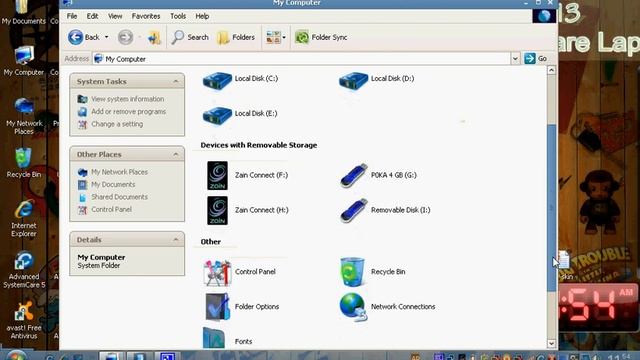Expand the address bar dropdown arrow

pyautogui.click(x=515, y=59)
